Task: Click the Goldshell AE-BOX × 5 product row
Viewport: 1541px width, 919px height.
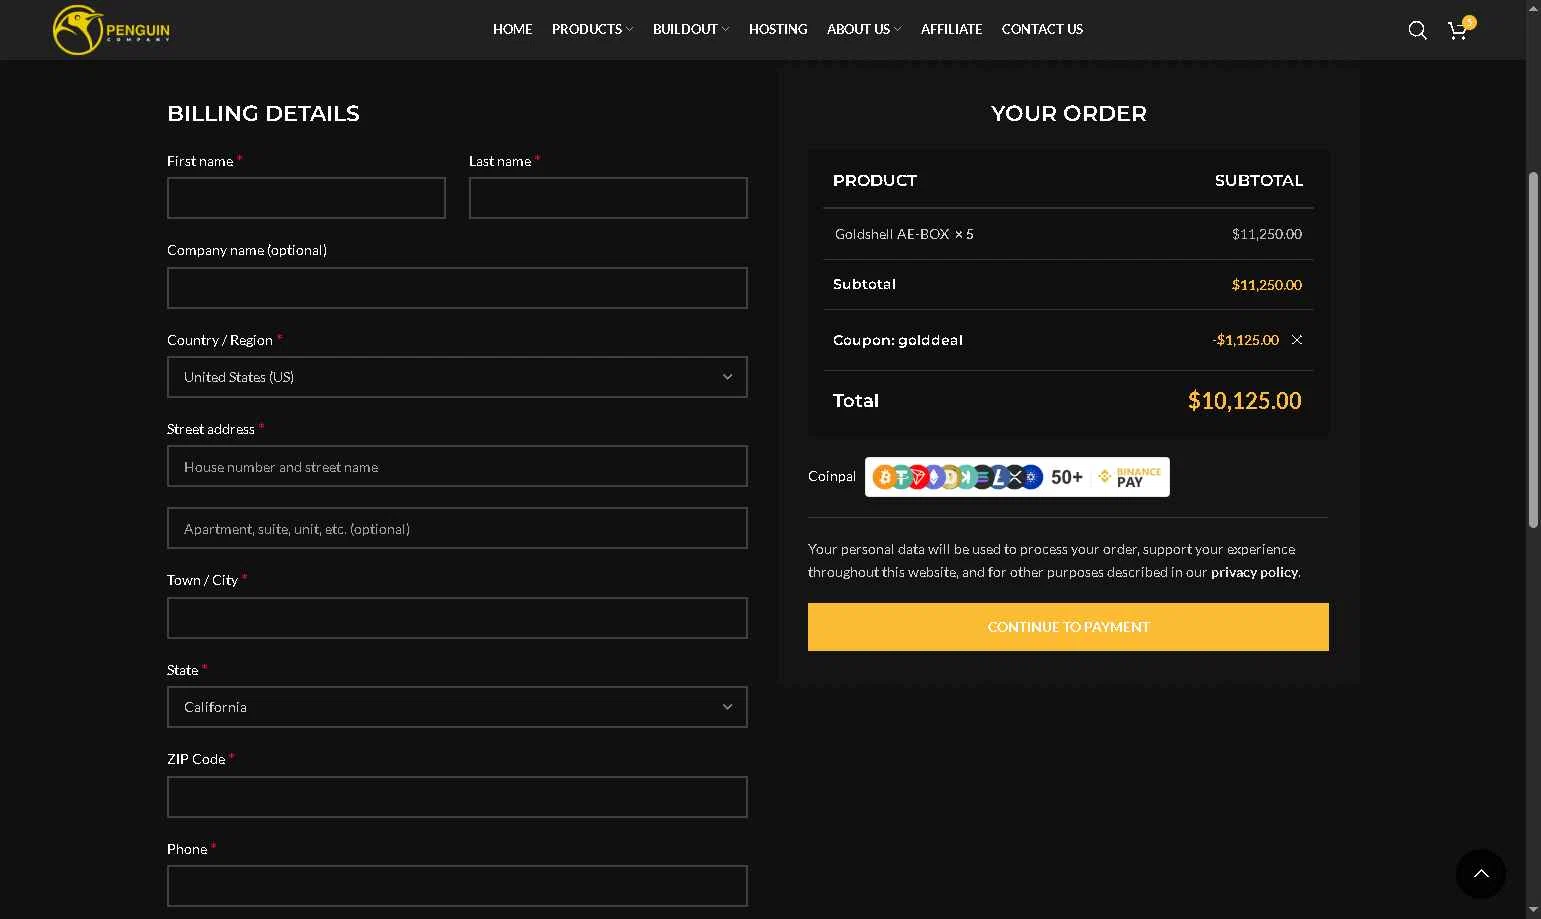Action: click(x=1068, y=234)
